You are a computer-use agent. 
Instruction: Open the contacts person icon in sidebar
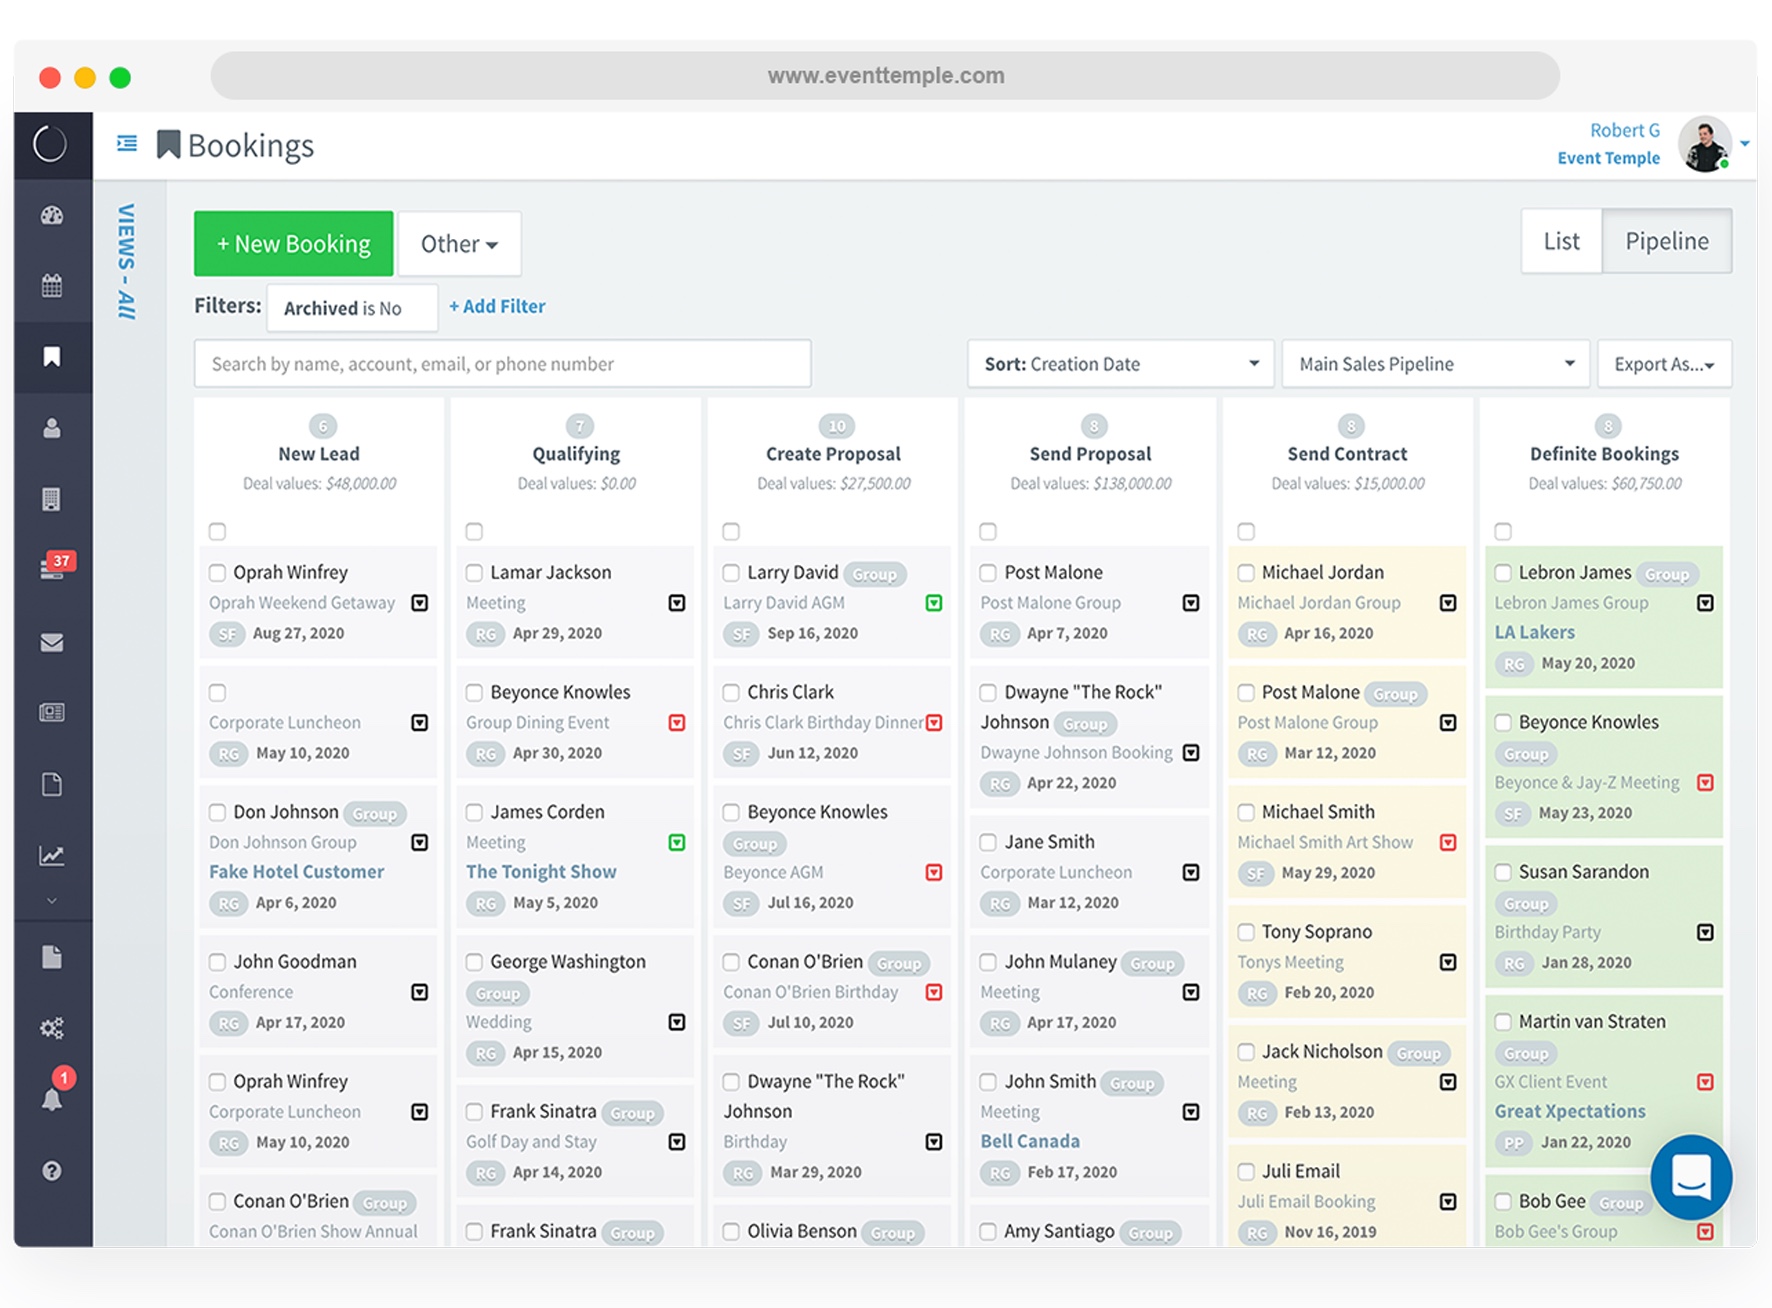(x=52, y=428)
